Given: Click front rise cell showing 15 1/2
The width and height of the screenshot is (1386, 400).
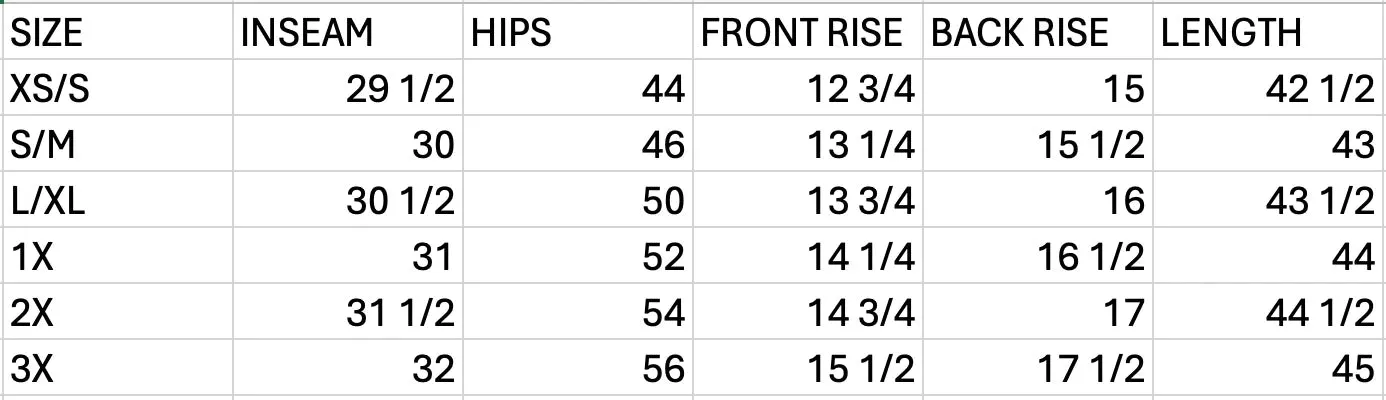Looking at the screenshot, I should (809, 369).
